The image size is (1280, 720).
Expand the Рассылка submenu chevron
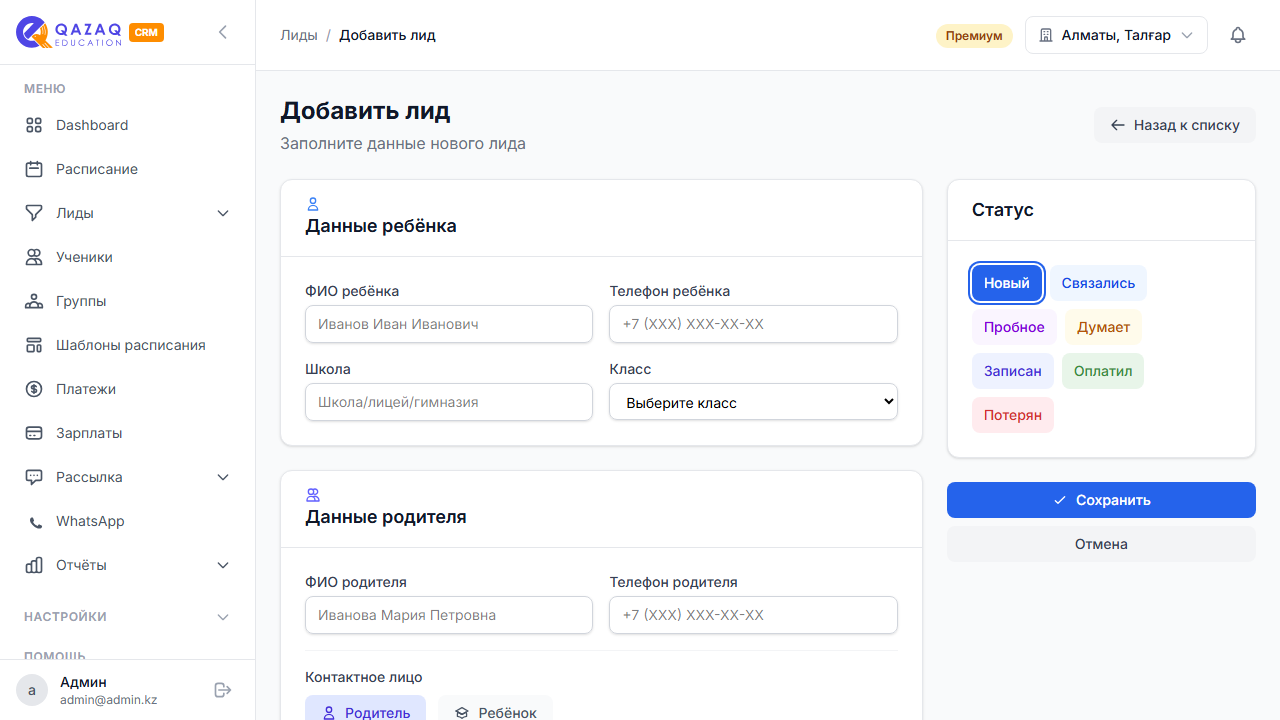coord(223,477)
